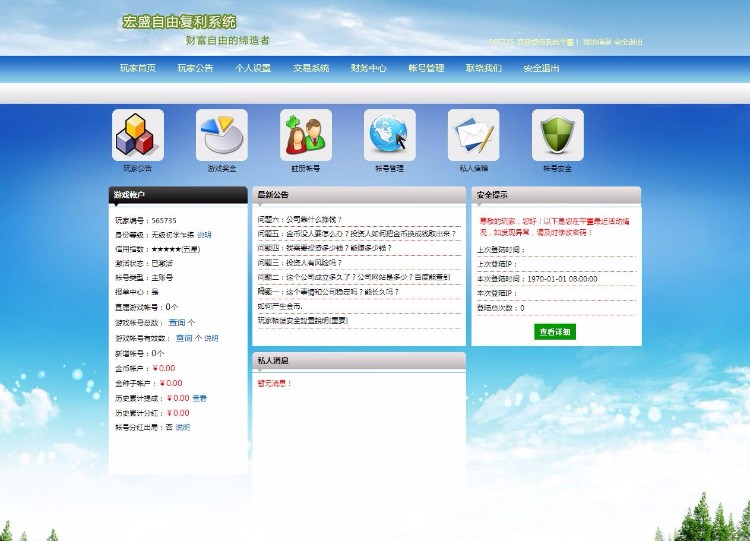Go to 玩家首页 in navigation bar
The image size is (750, 541).
(x=138, y=68)
